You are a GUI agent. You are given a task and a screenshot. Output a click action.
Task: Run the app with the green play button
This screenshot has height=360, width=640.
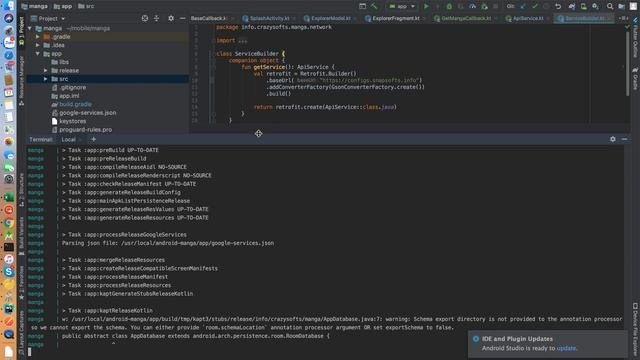(x=426, y=6)
